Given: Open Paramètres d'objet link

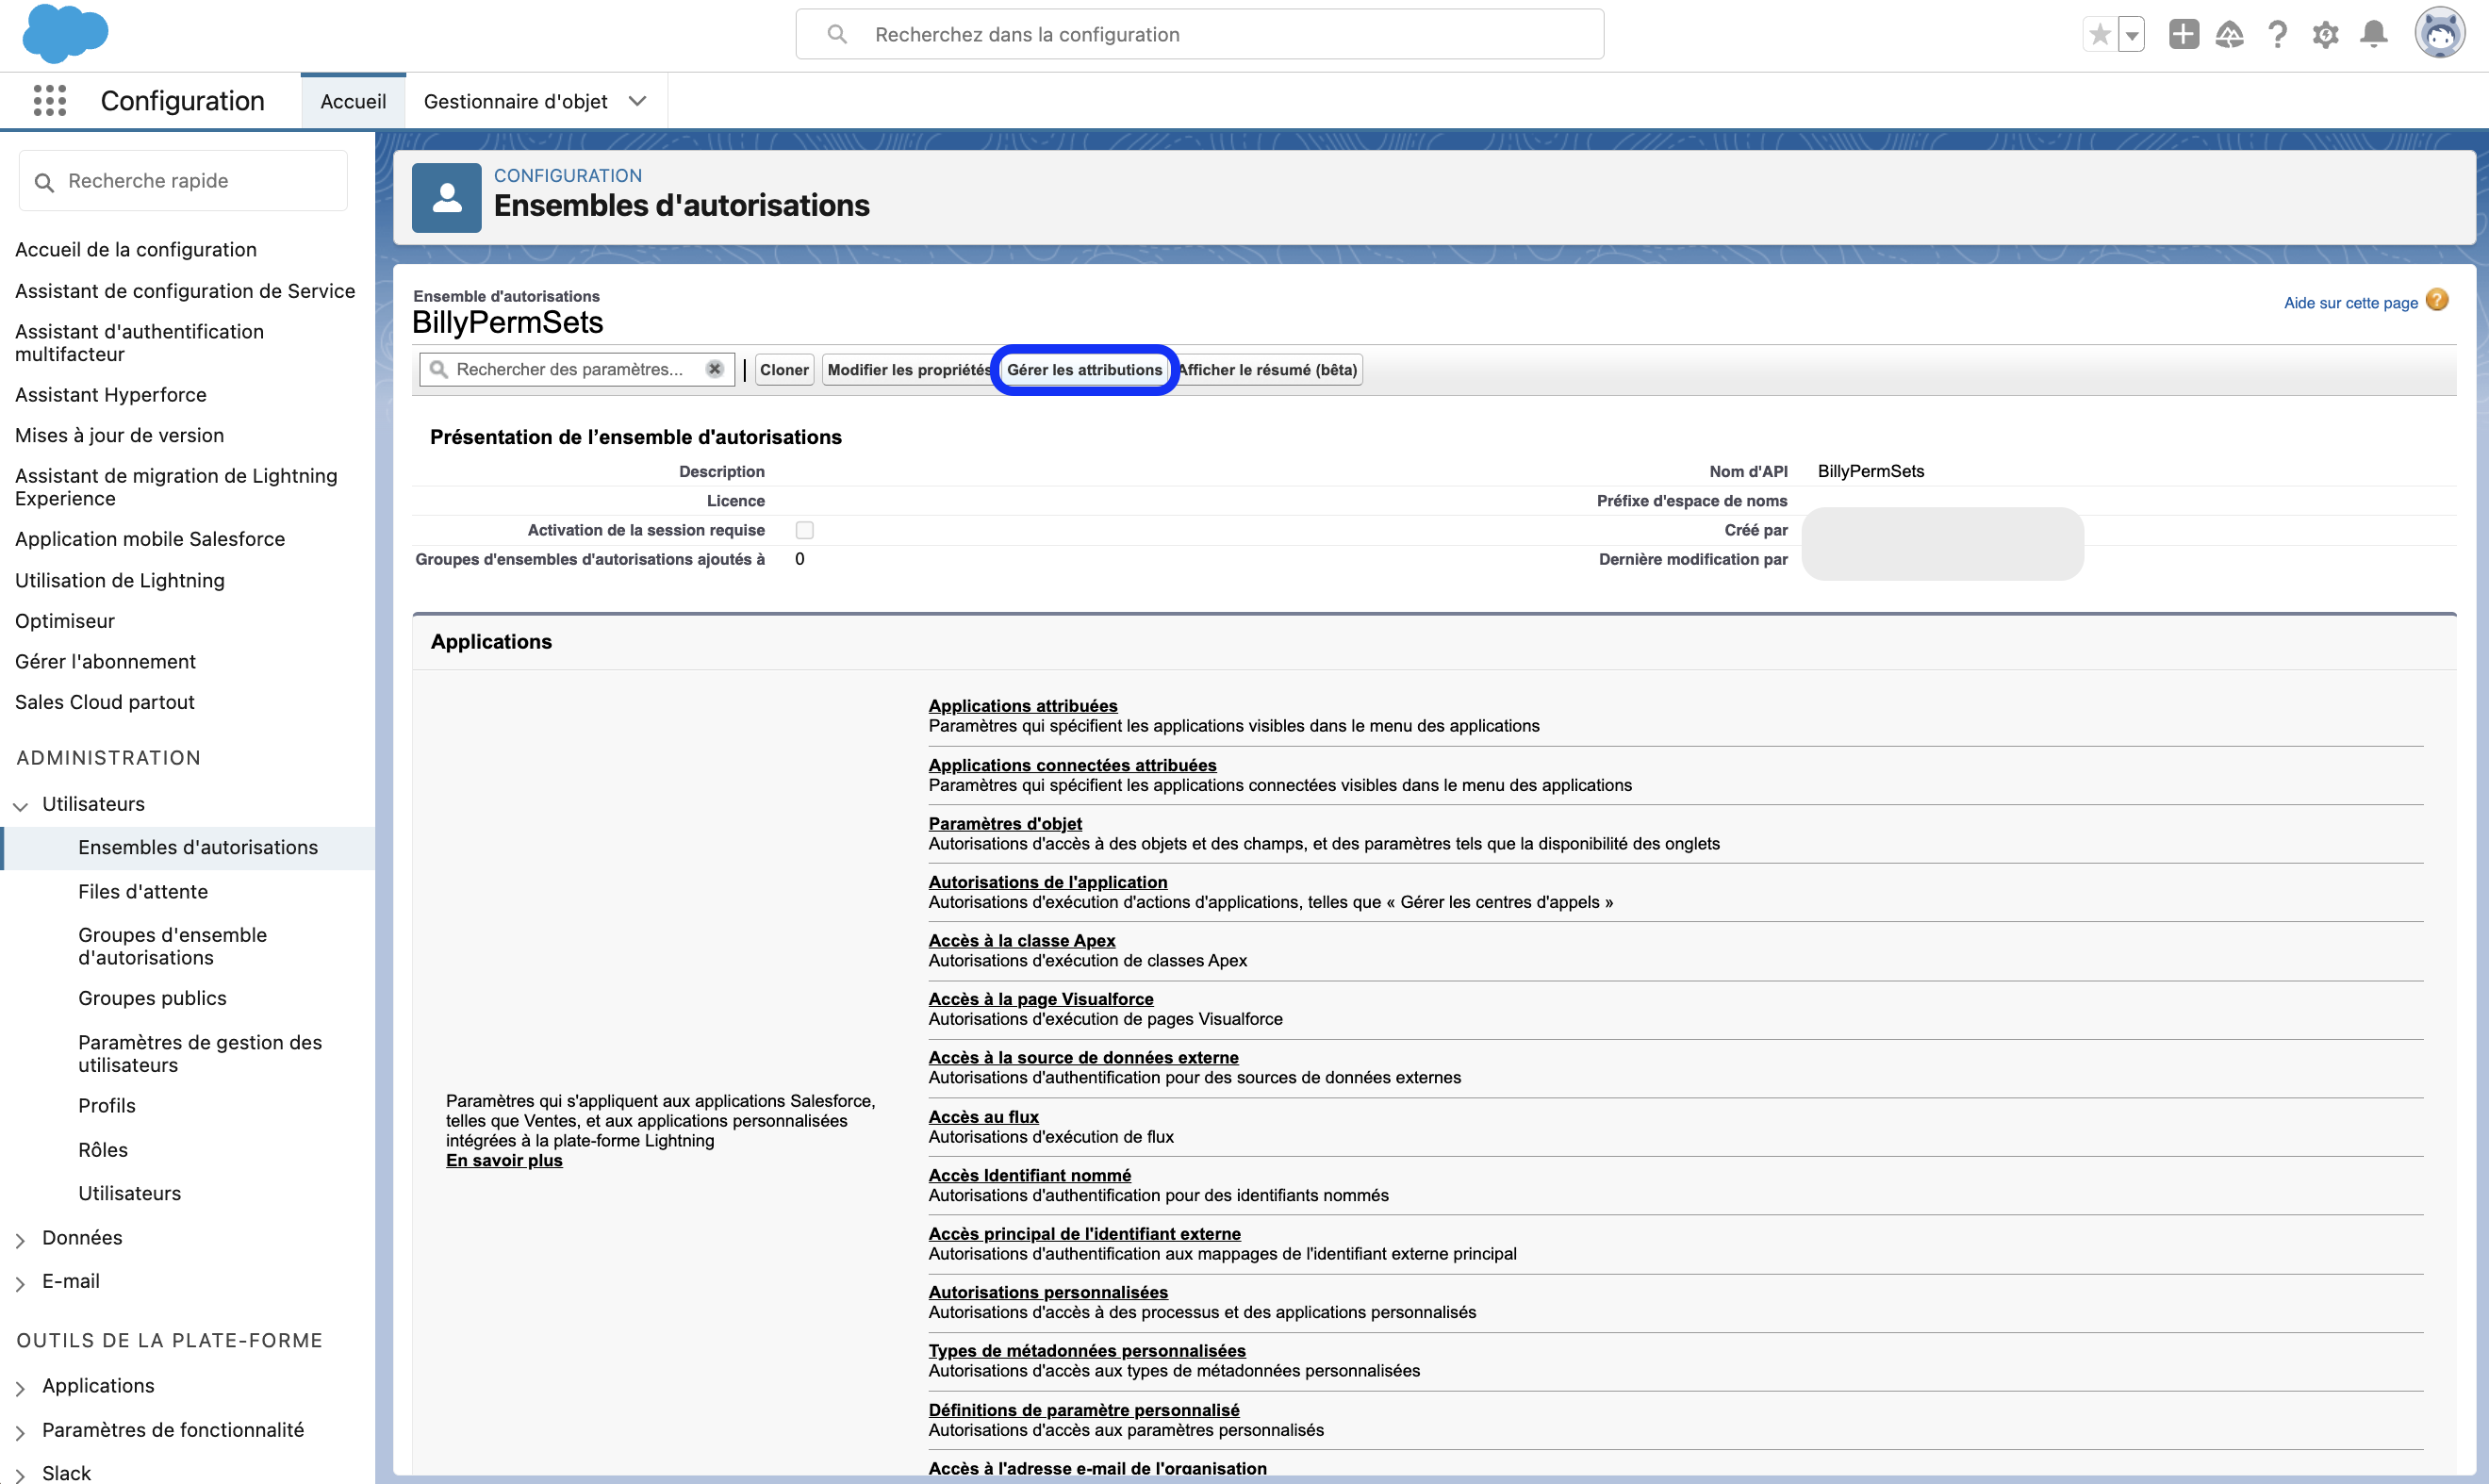Looking at the screenshot, I should pos(1005,824).
